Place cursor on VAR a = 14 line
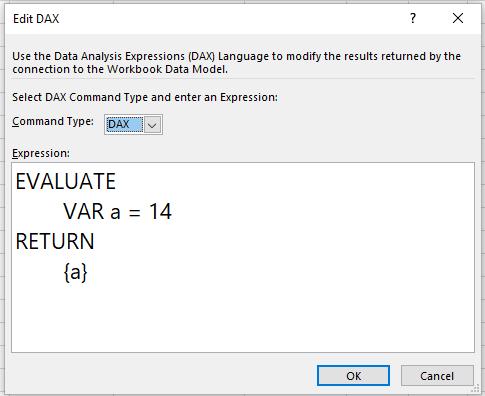 point(117,211)
